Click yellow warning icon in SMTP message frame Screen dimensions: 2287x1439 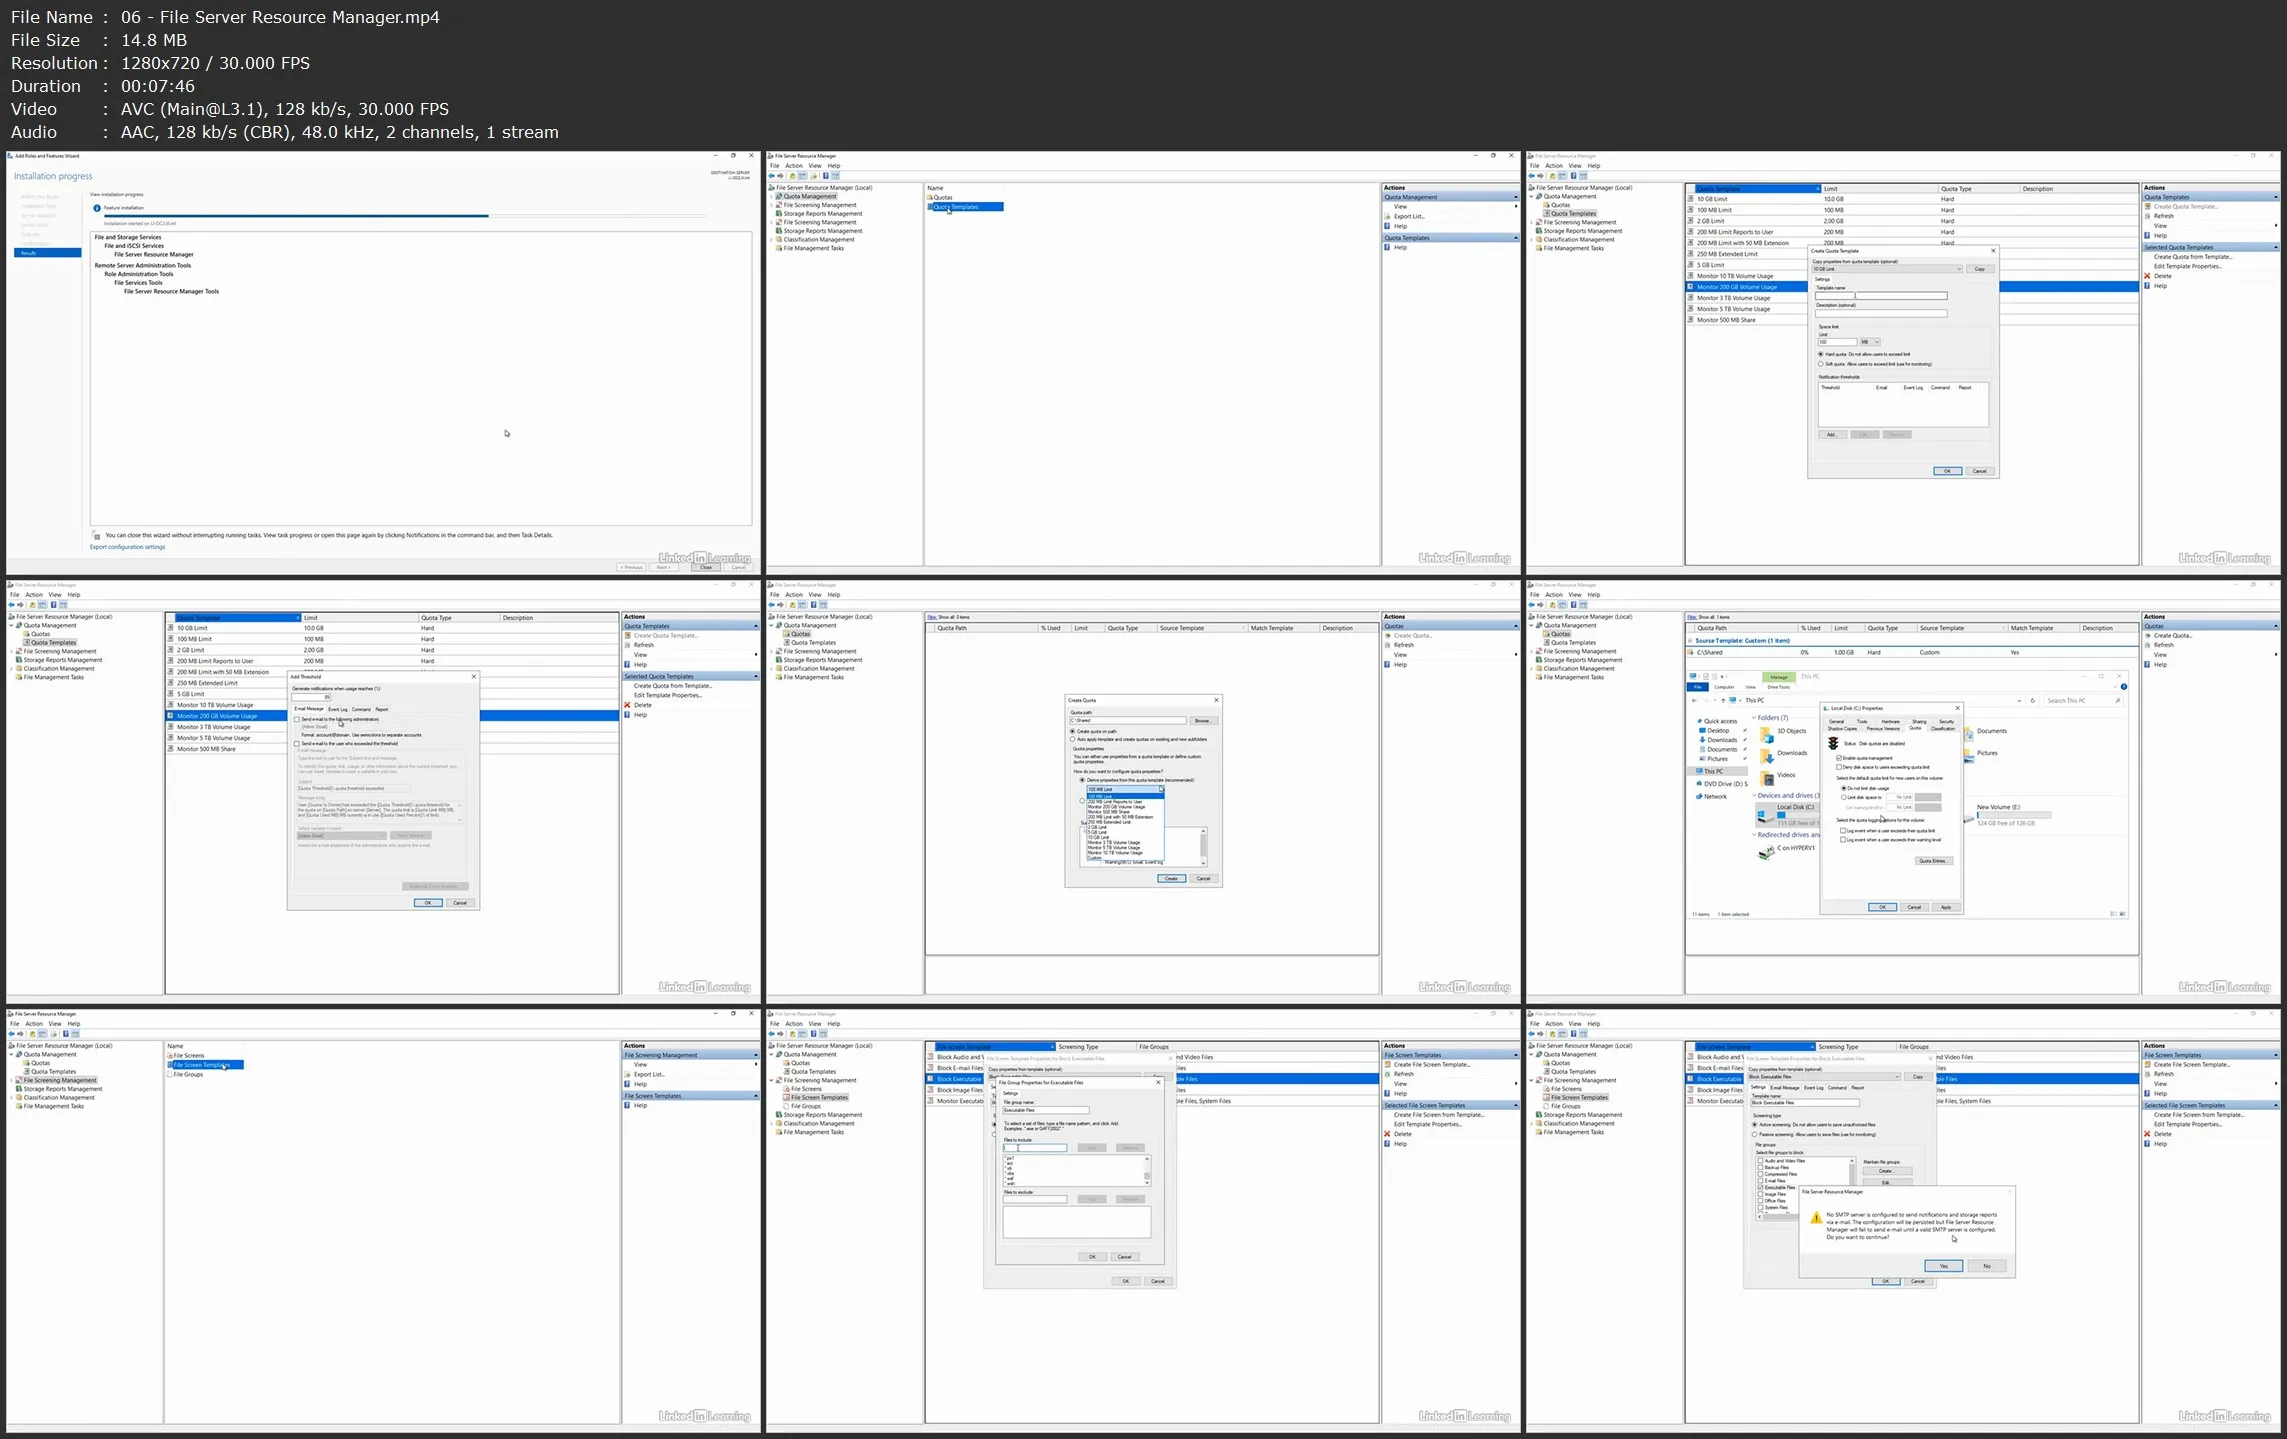tap(1816, 1217)
